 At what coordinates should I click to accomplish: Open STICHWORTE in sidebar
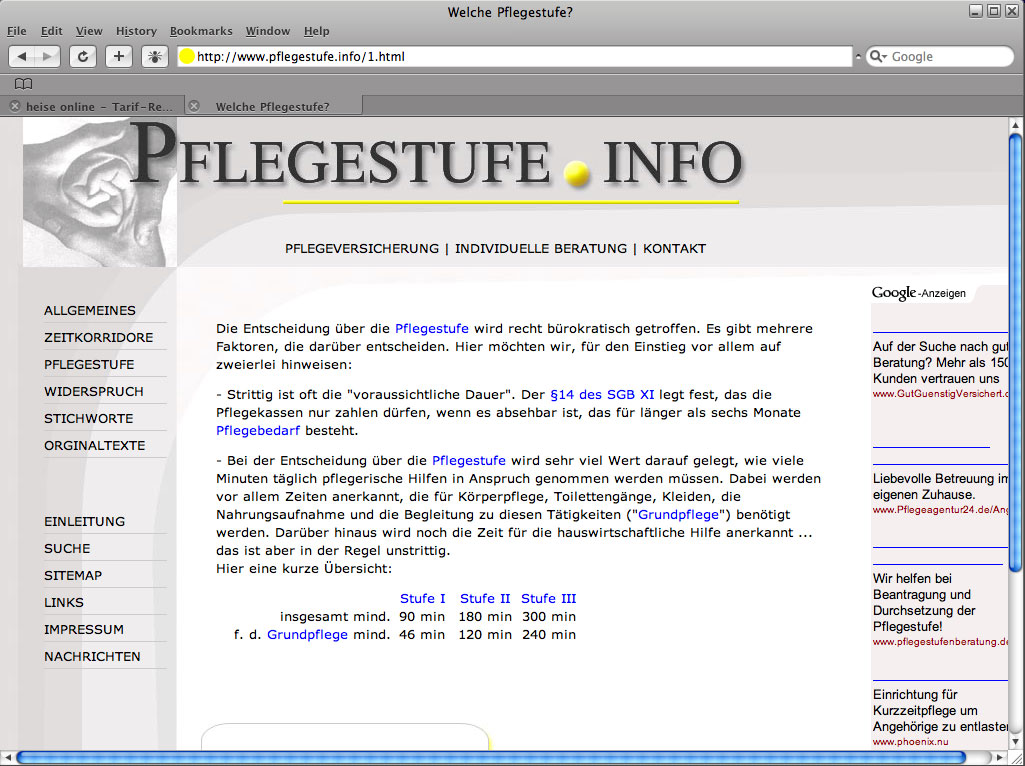pos(88,418)
